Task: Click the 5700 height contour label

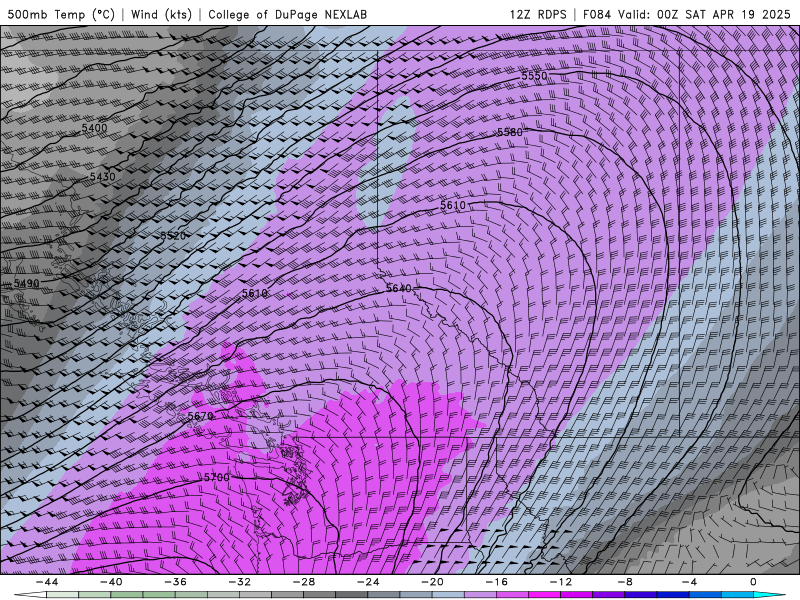Action: pos(216,478)
